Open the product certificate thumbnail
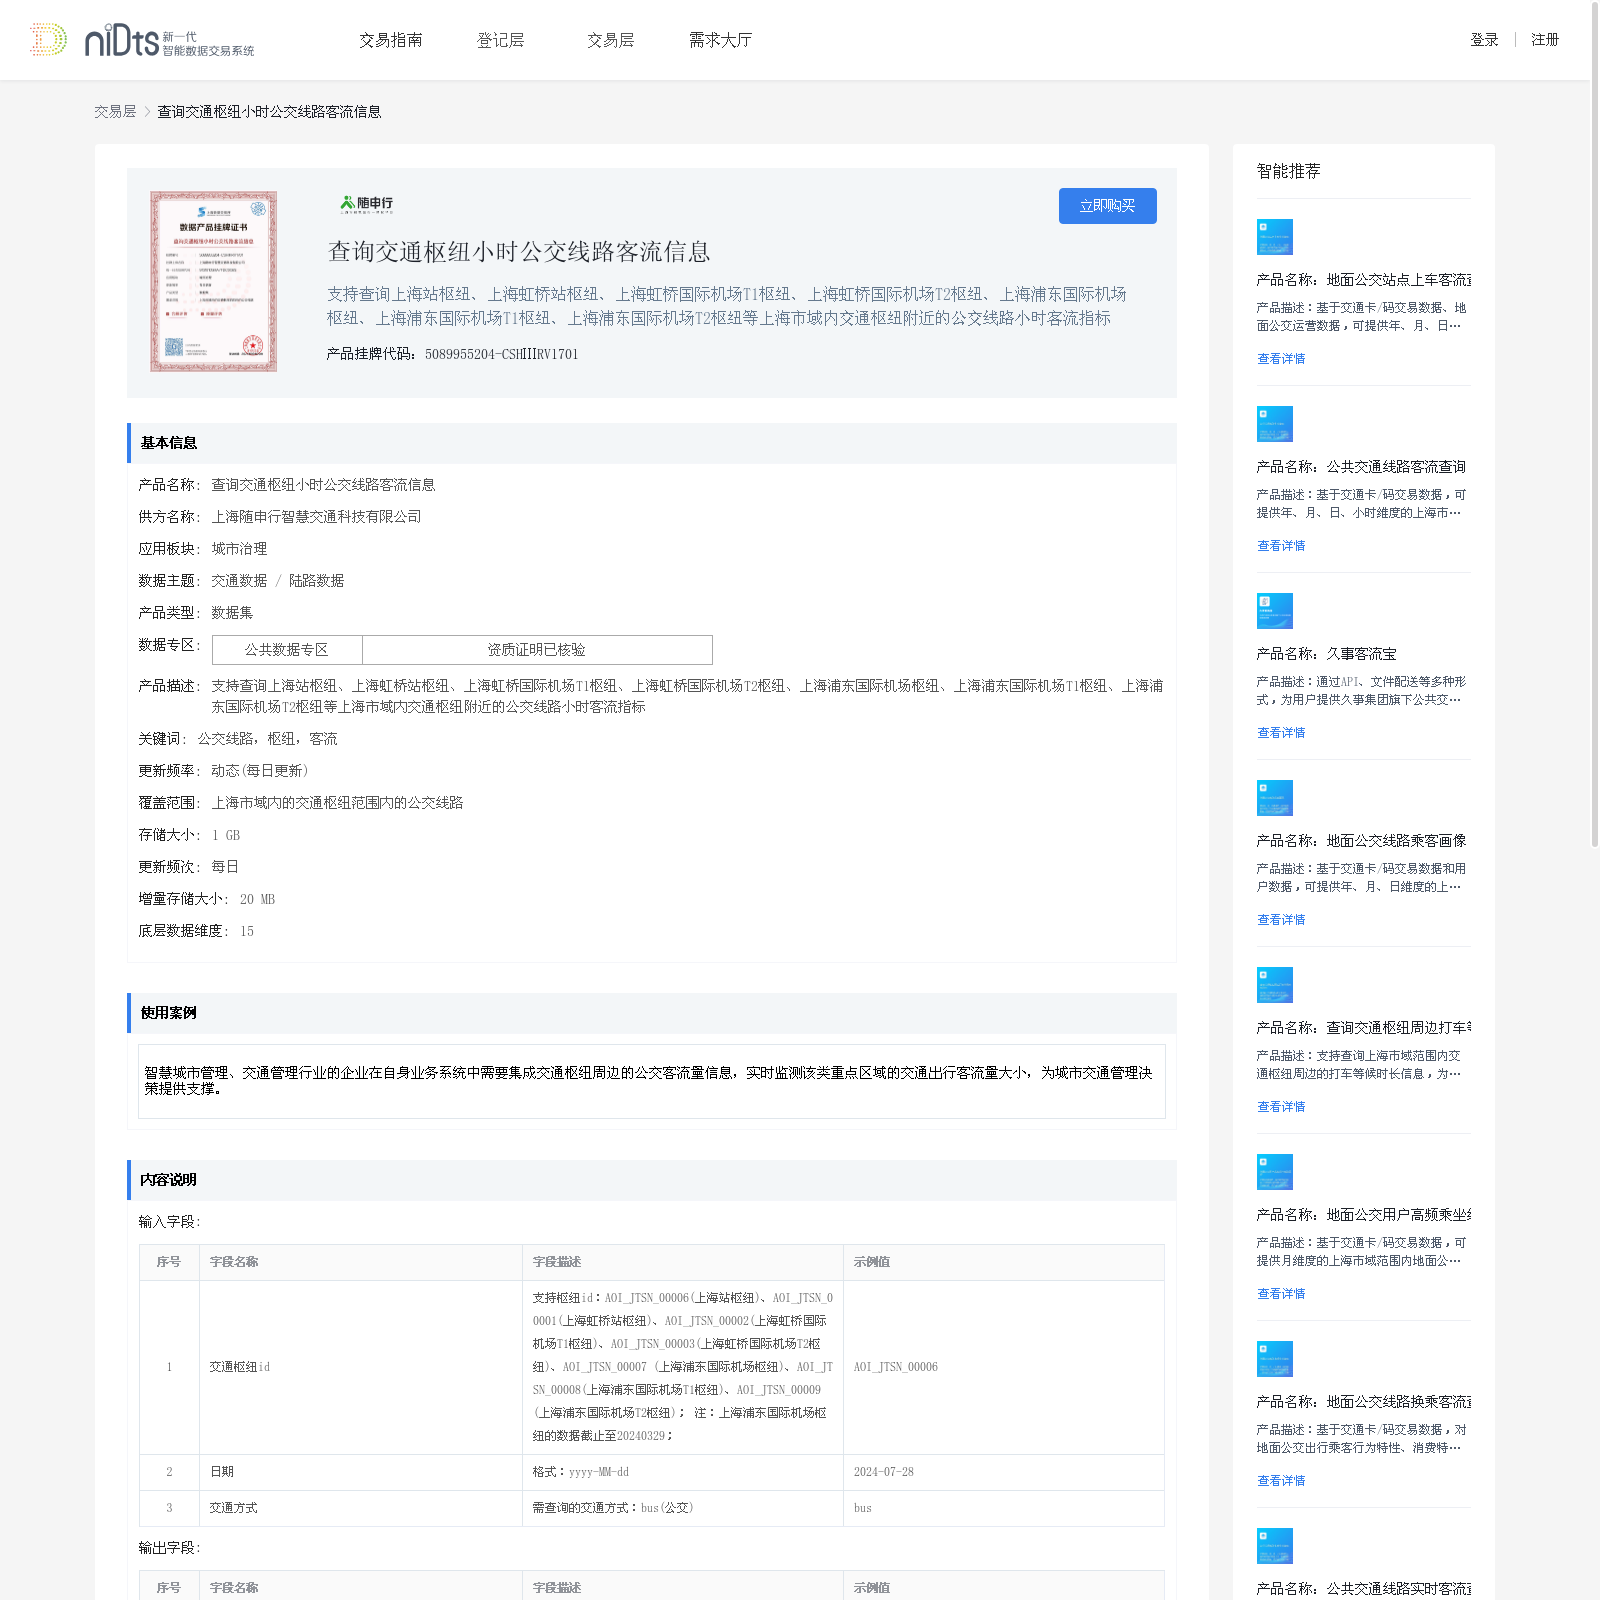The height and width of the screenshot is (1600, 1600). pos(214,282)
